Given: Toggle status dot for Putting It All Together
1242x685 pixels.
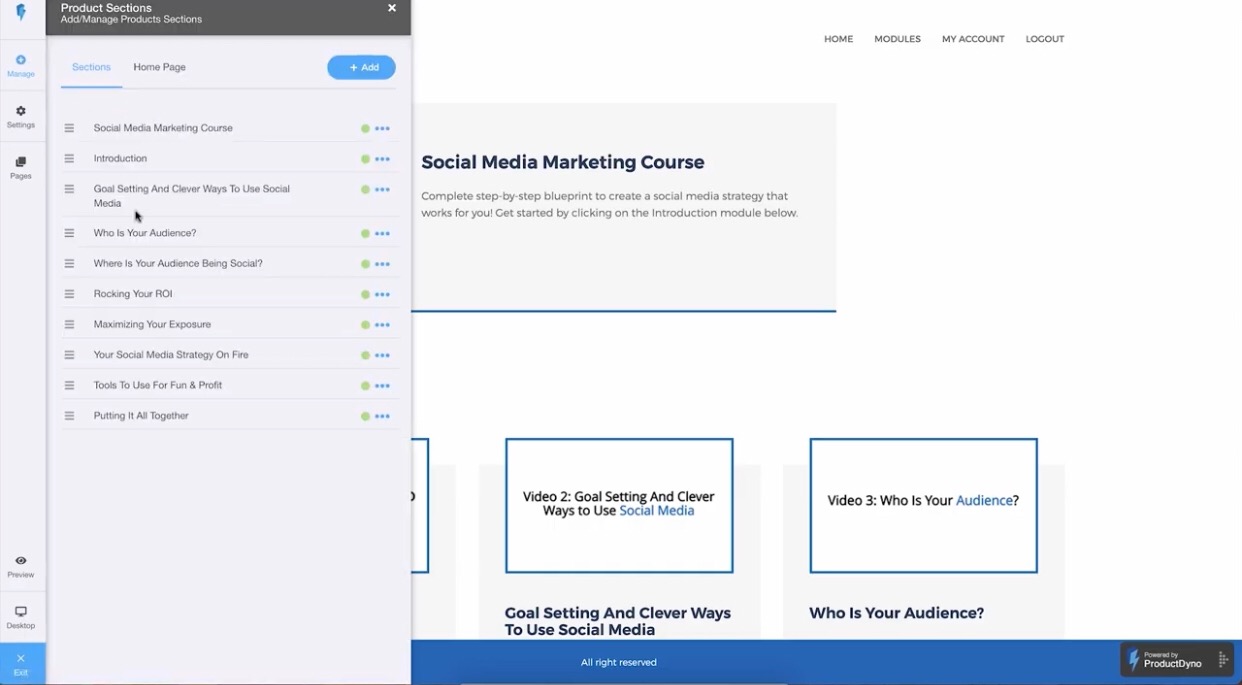Looking at the screenshot, I should click(x=365, y=416).
